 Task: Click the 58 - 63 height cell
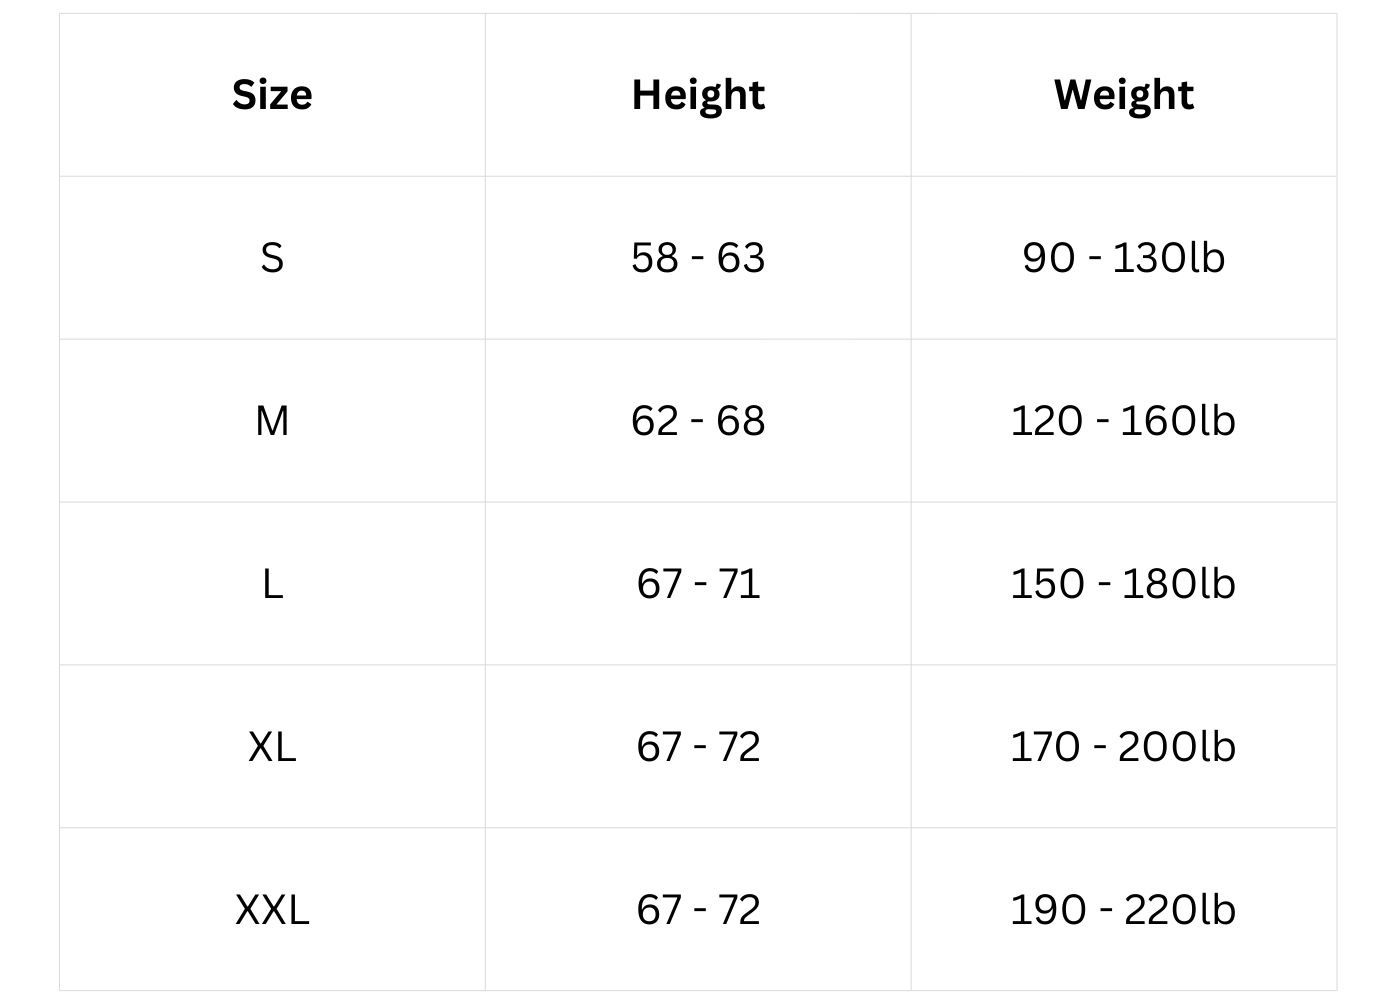click(698, 258)
